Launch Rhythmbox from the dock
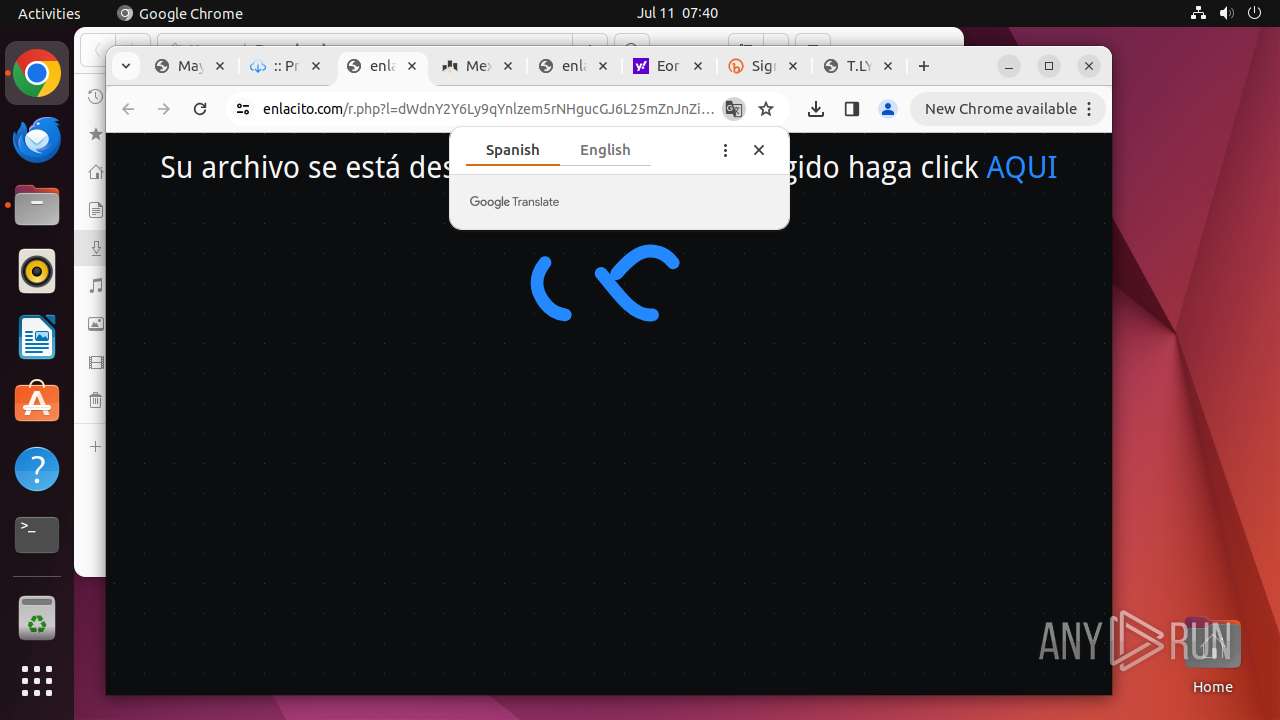This screenshot has height=720, width=1280. pyautogui.click(x=37, y=272)
